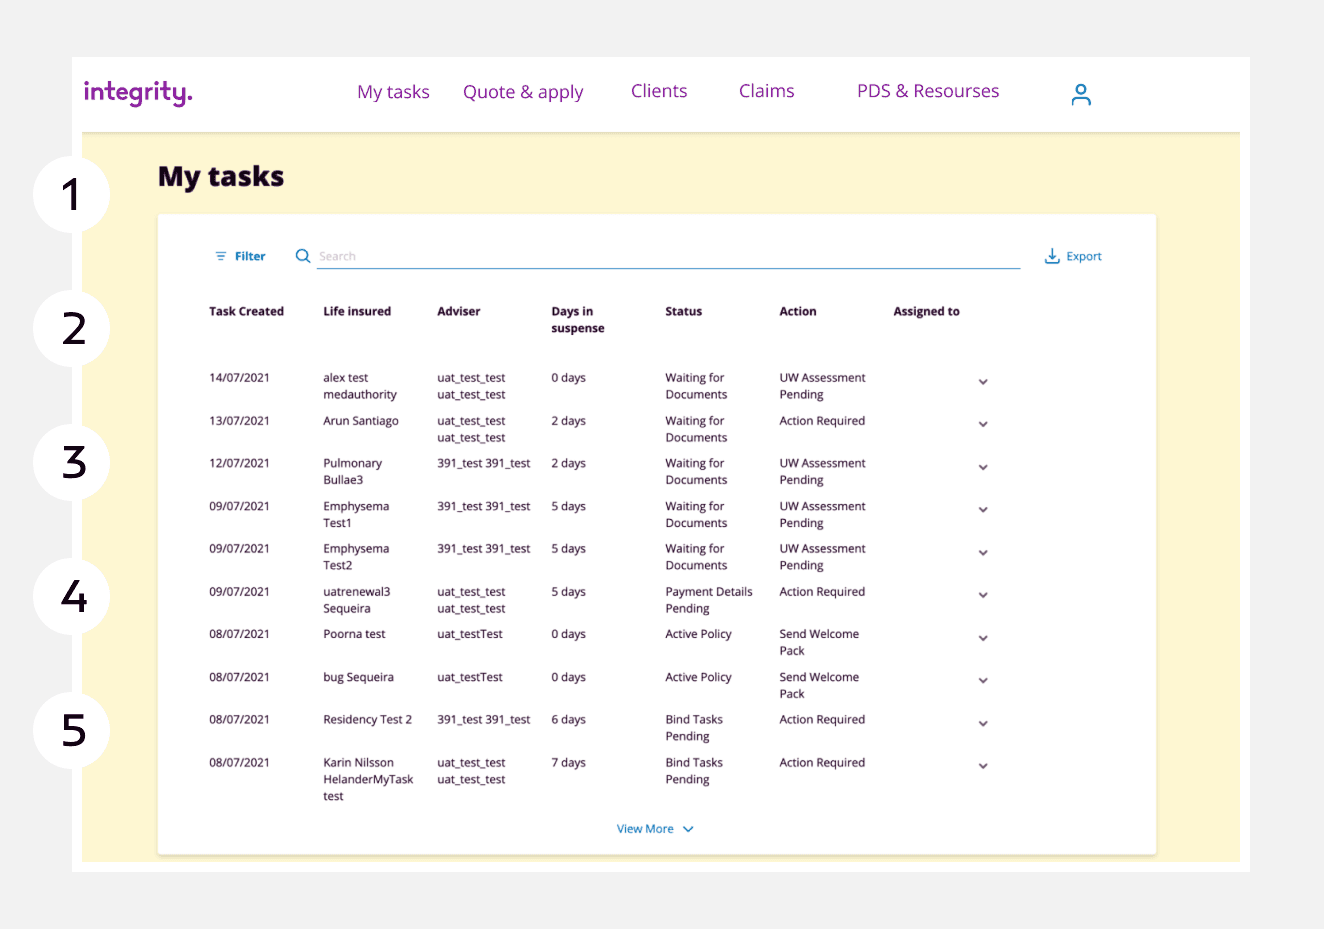Select the 12/07/2021 date cell
Viewport: 1324px width, 929px height.
coord(239,463)
